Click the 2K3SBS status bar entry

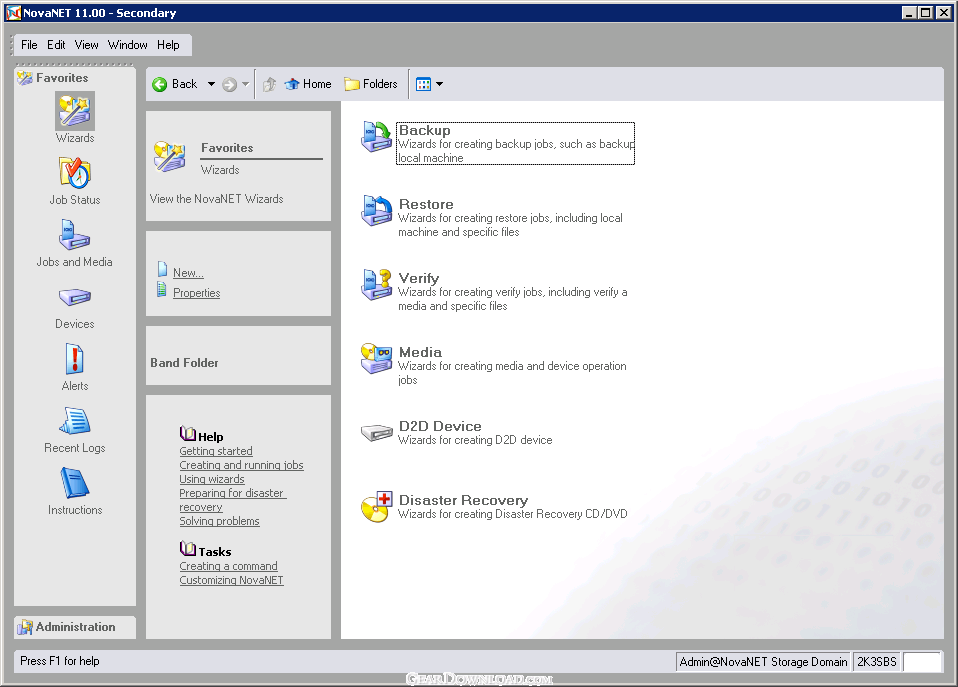(x=877, y=662)
